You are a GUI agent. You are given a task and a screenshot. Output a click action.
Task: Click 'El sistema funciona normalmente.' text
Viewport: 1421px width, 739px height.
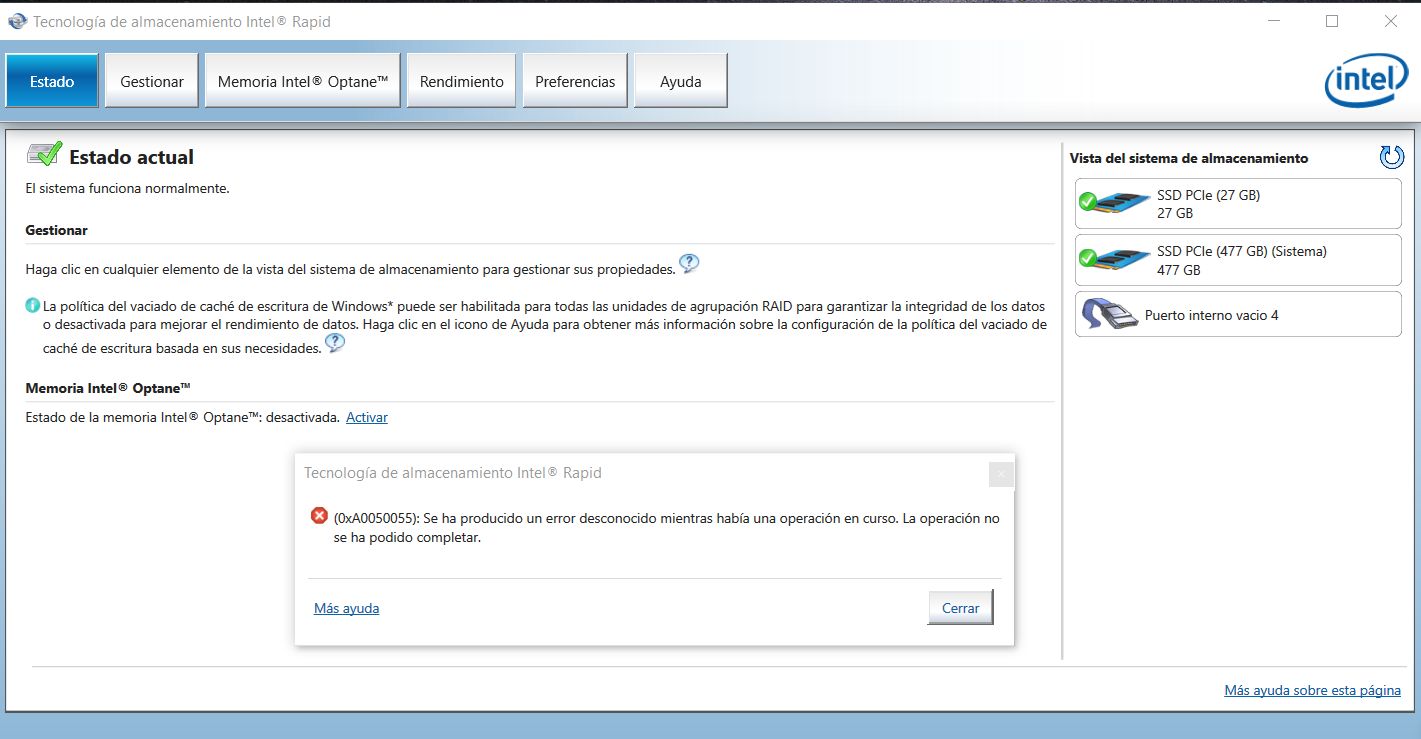pos(127,187)
